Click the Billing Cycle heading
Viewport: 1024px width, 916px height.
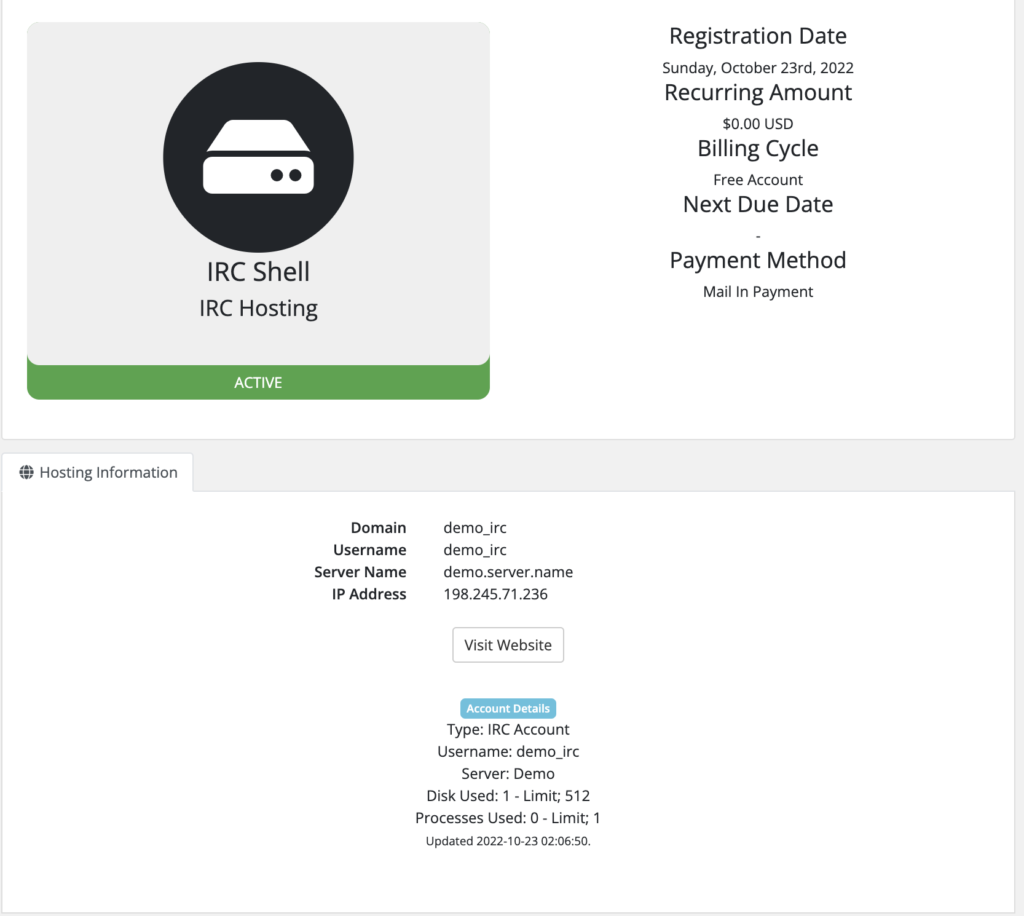(758, 148)
